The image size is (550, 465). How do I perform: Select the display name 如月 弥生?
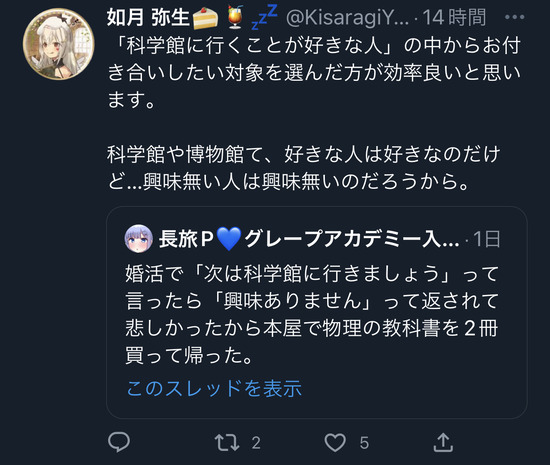click(148, 18)
